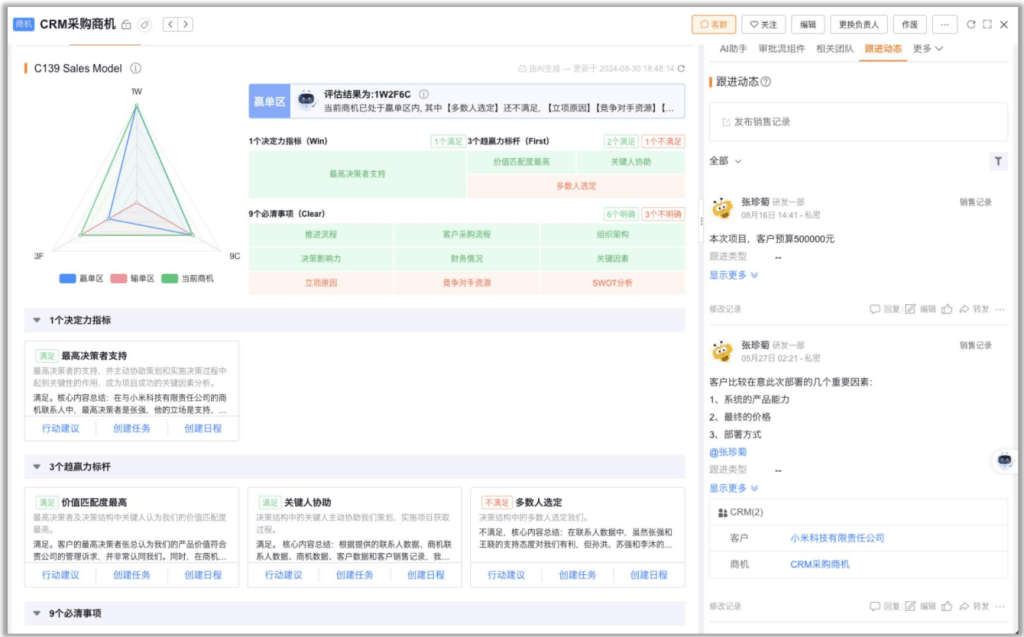This screenshot has height=637, width=1024.
Task: Click the lock icon beside CRM采购商机 title
Action: pyautogui.click(x=126, y=24)
